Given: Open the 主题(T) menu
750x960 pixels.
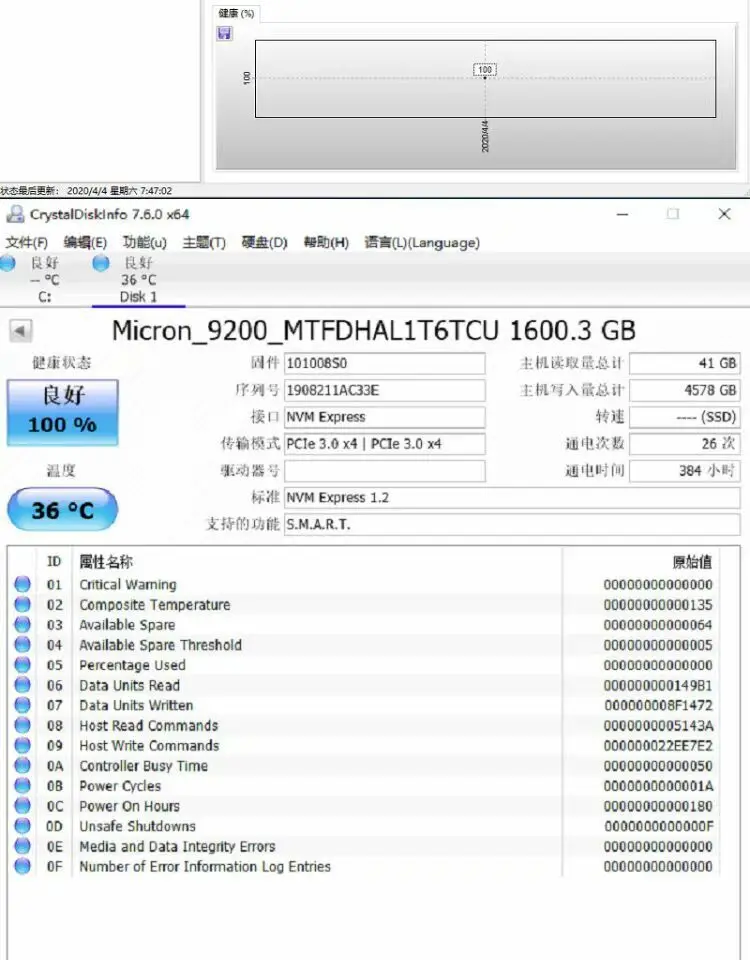Looking at the screenshot, I should (204, 242).
